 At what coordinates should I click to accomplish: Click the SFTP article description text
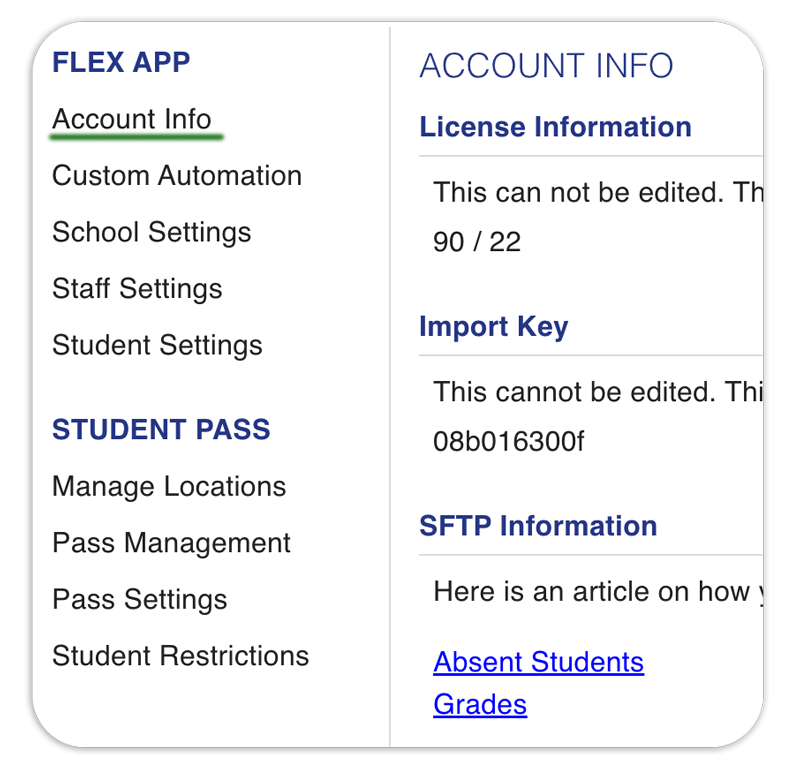[x=598, y=592]
